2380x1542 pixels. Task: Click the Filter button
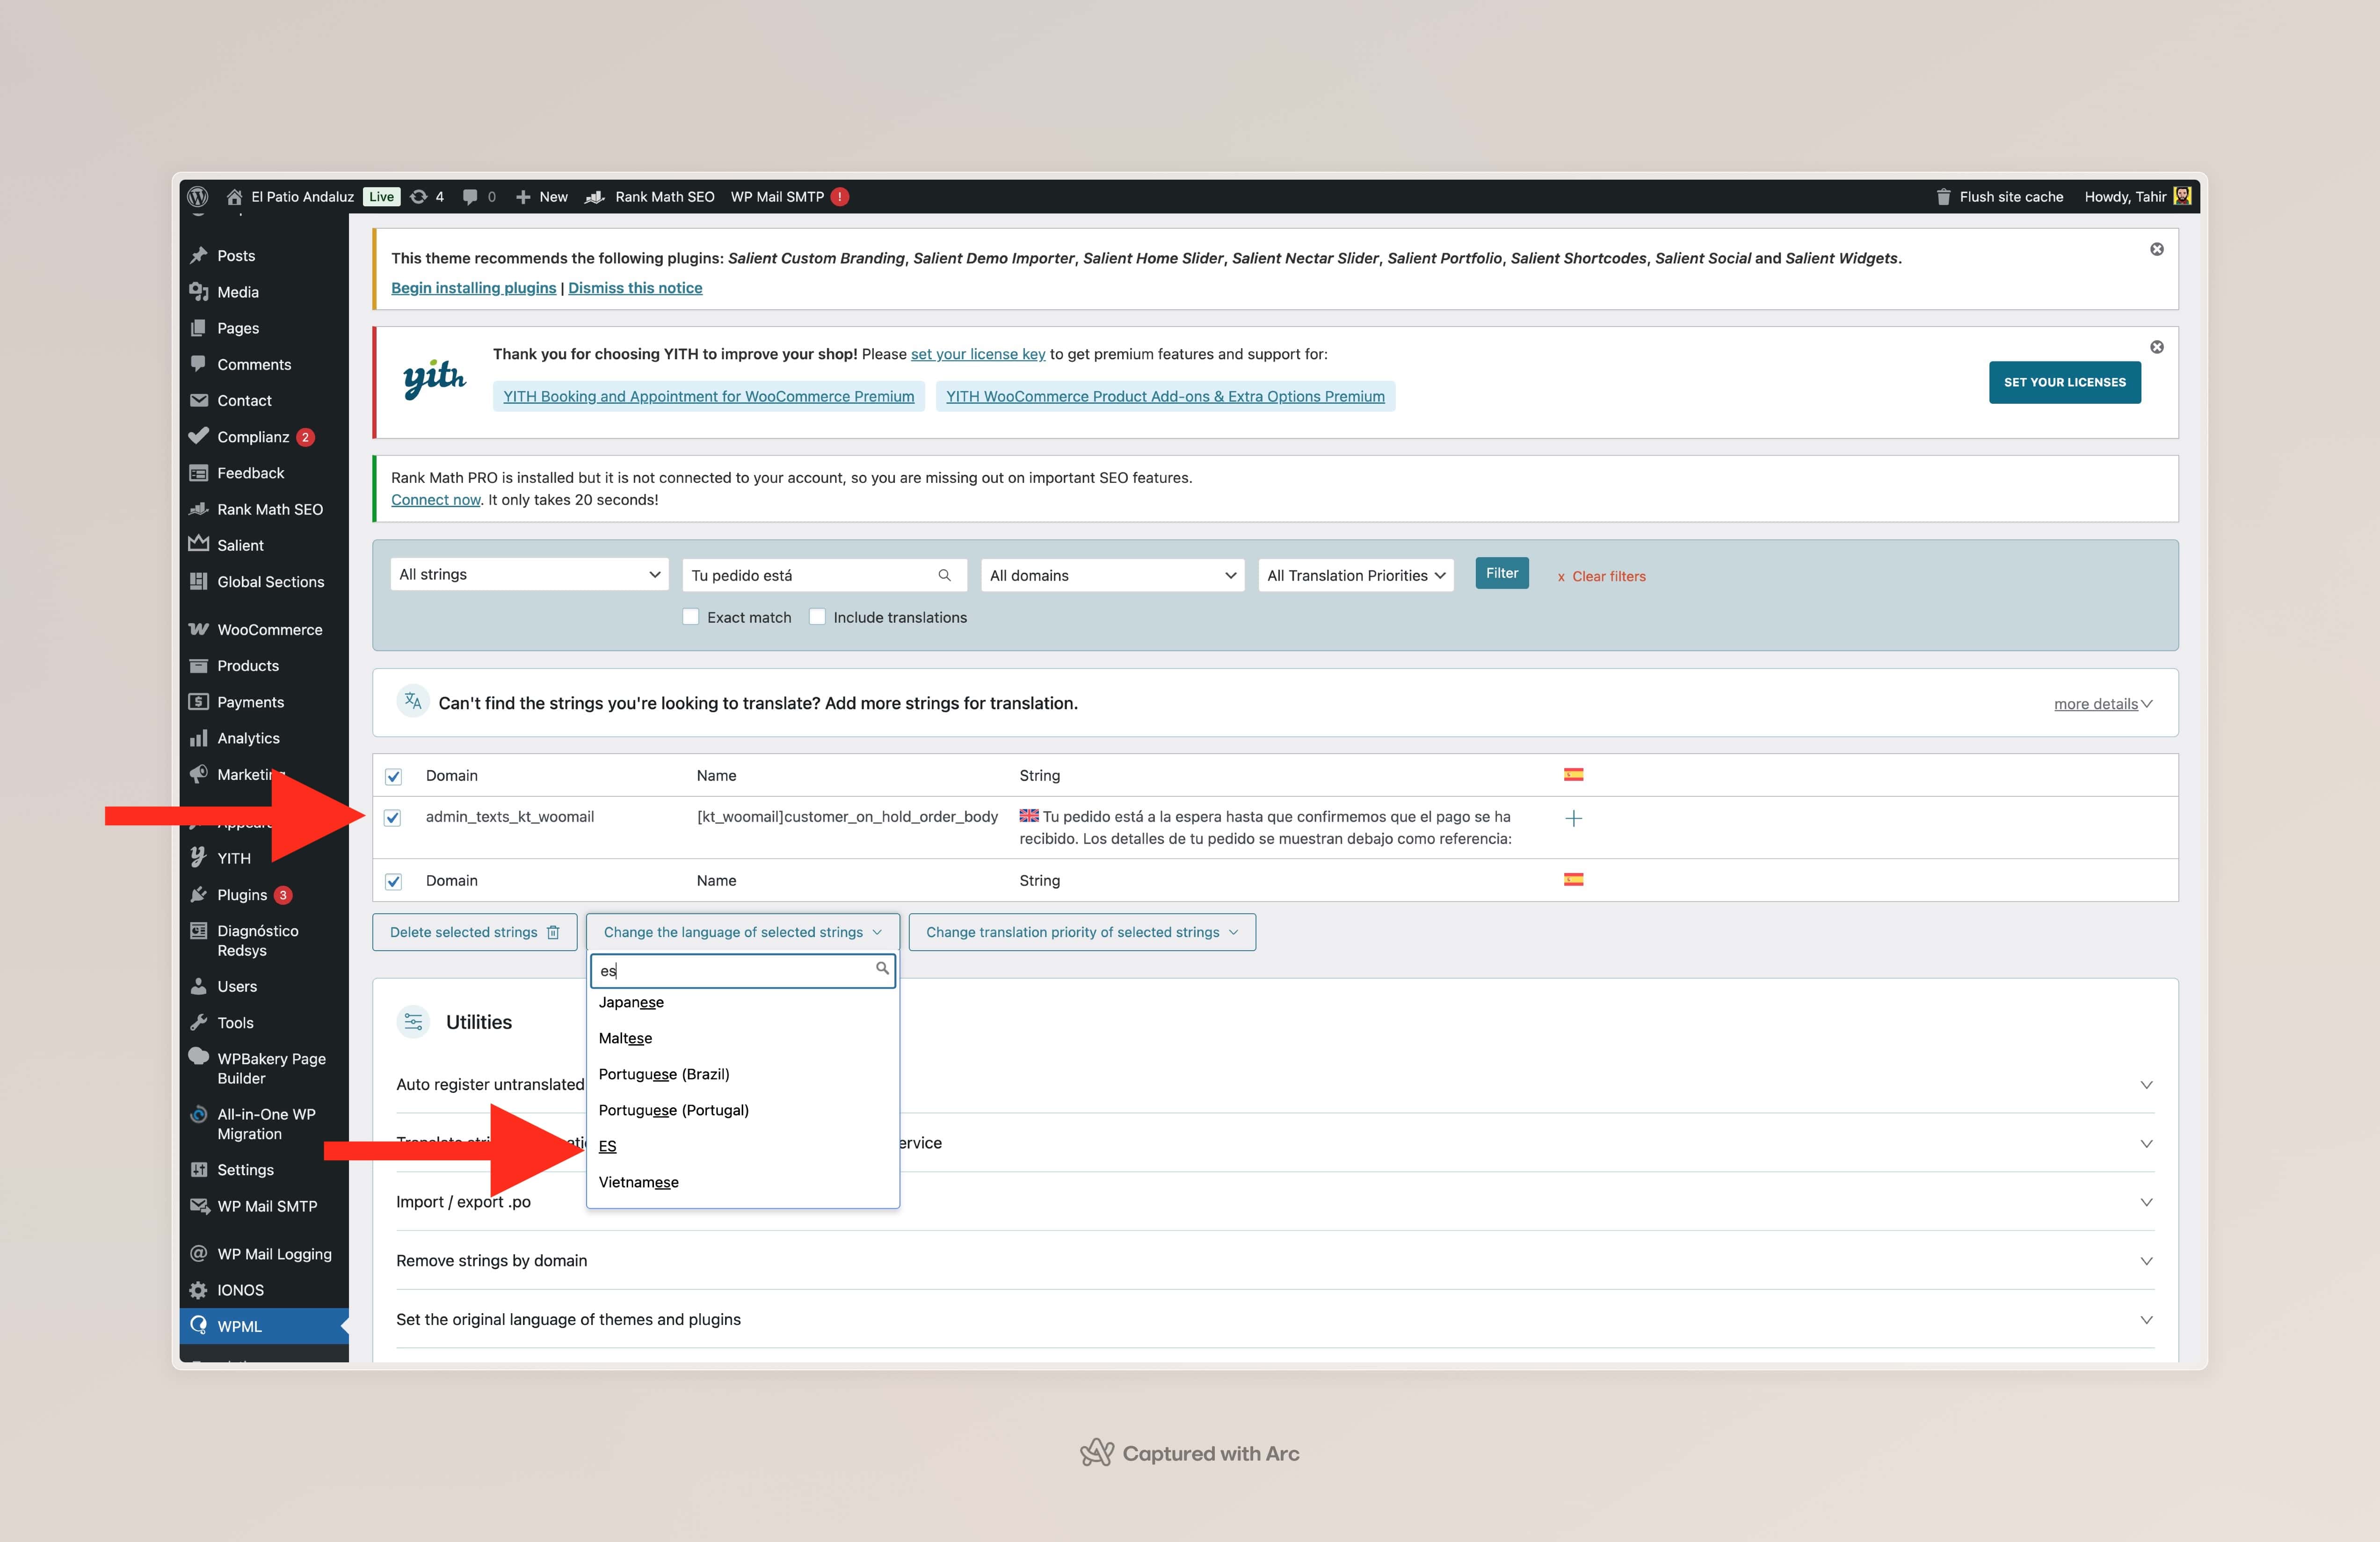coord(1501,573)
